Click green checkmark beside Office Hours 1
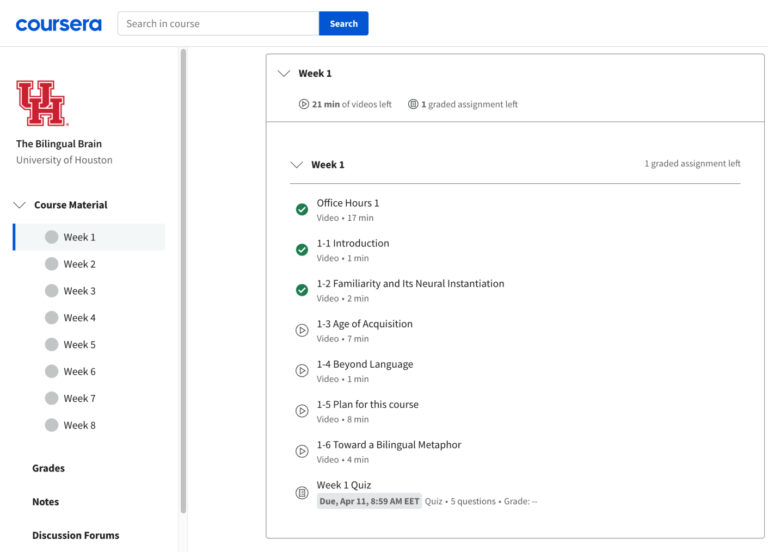The image size is (768, 552). tap(302, 209)
